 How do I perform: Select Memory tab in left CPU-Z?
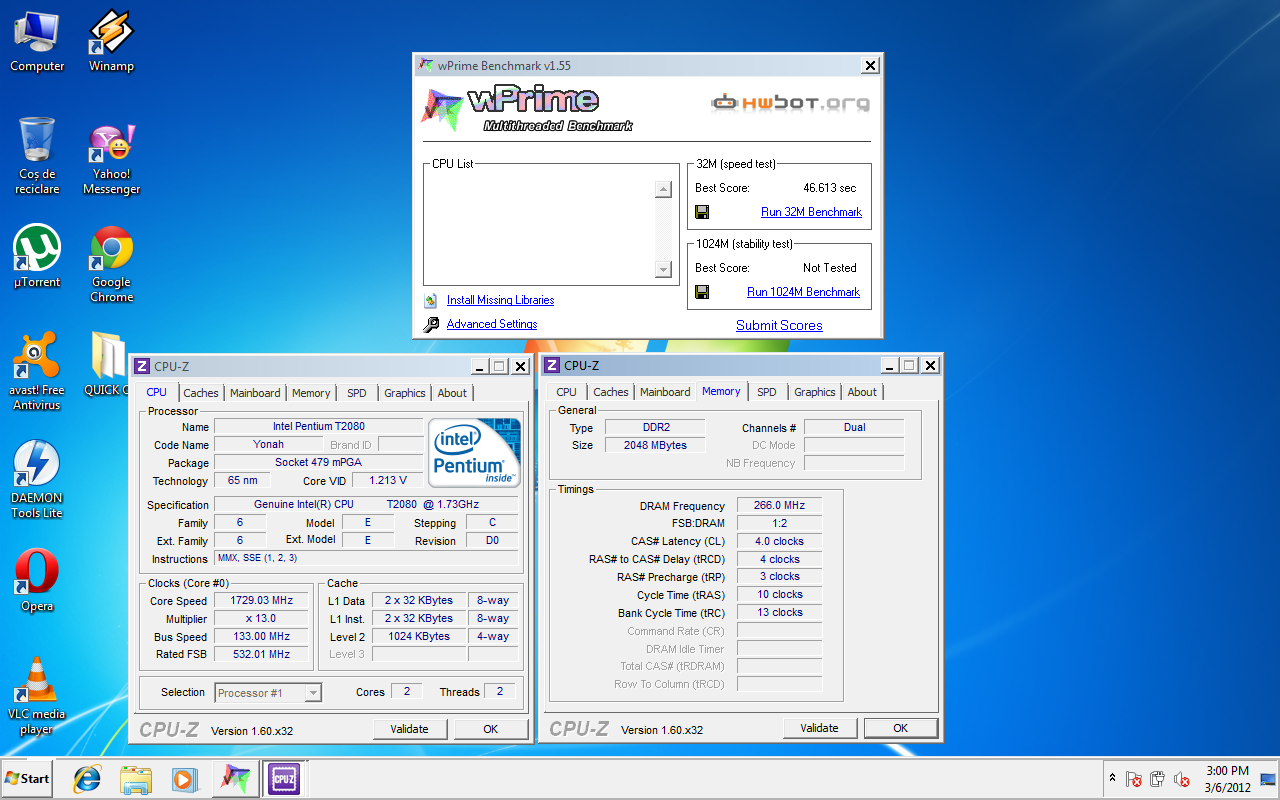tap(311, 393)
